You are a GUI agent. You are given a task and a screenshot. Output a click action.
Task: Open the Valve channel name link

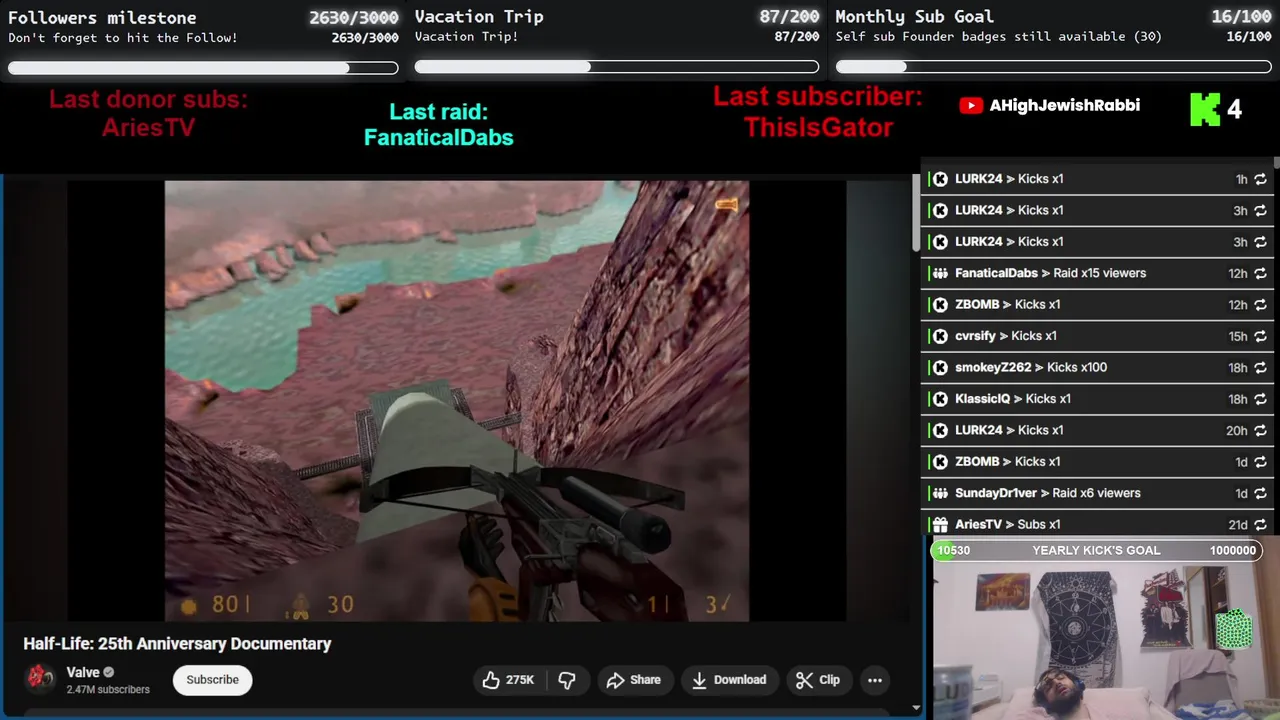point(83,672)
